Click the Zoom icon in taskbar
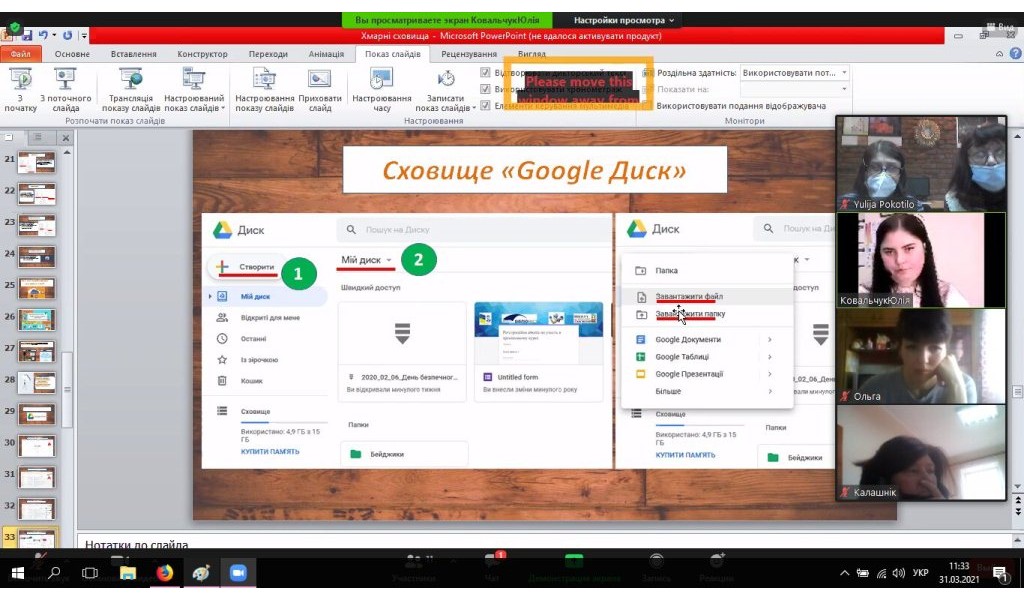 [x=238, y=573]
